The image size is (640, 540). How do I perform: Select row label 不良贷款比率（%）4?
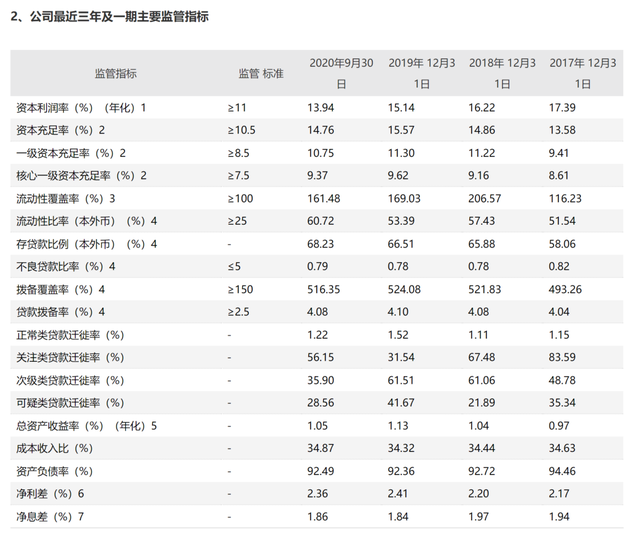click(66, 267)
